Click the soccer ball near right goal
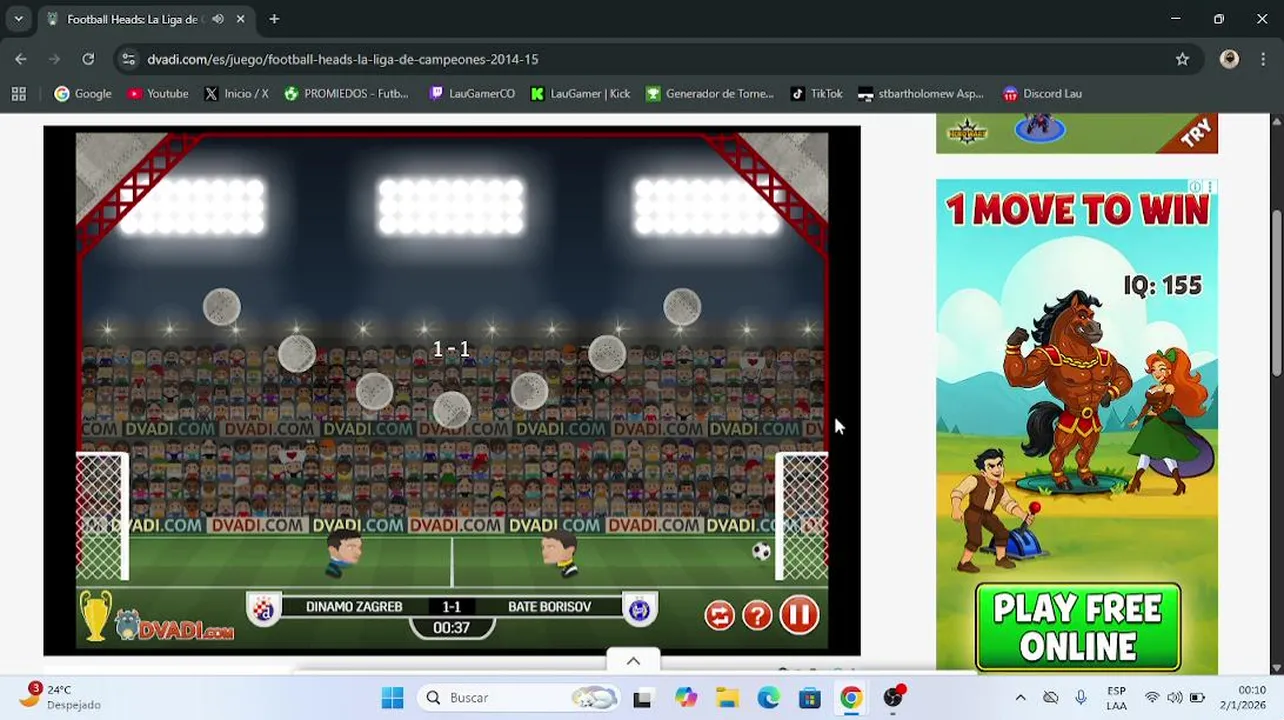1284x720 pixels. click(x=761, y=551)
